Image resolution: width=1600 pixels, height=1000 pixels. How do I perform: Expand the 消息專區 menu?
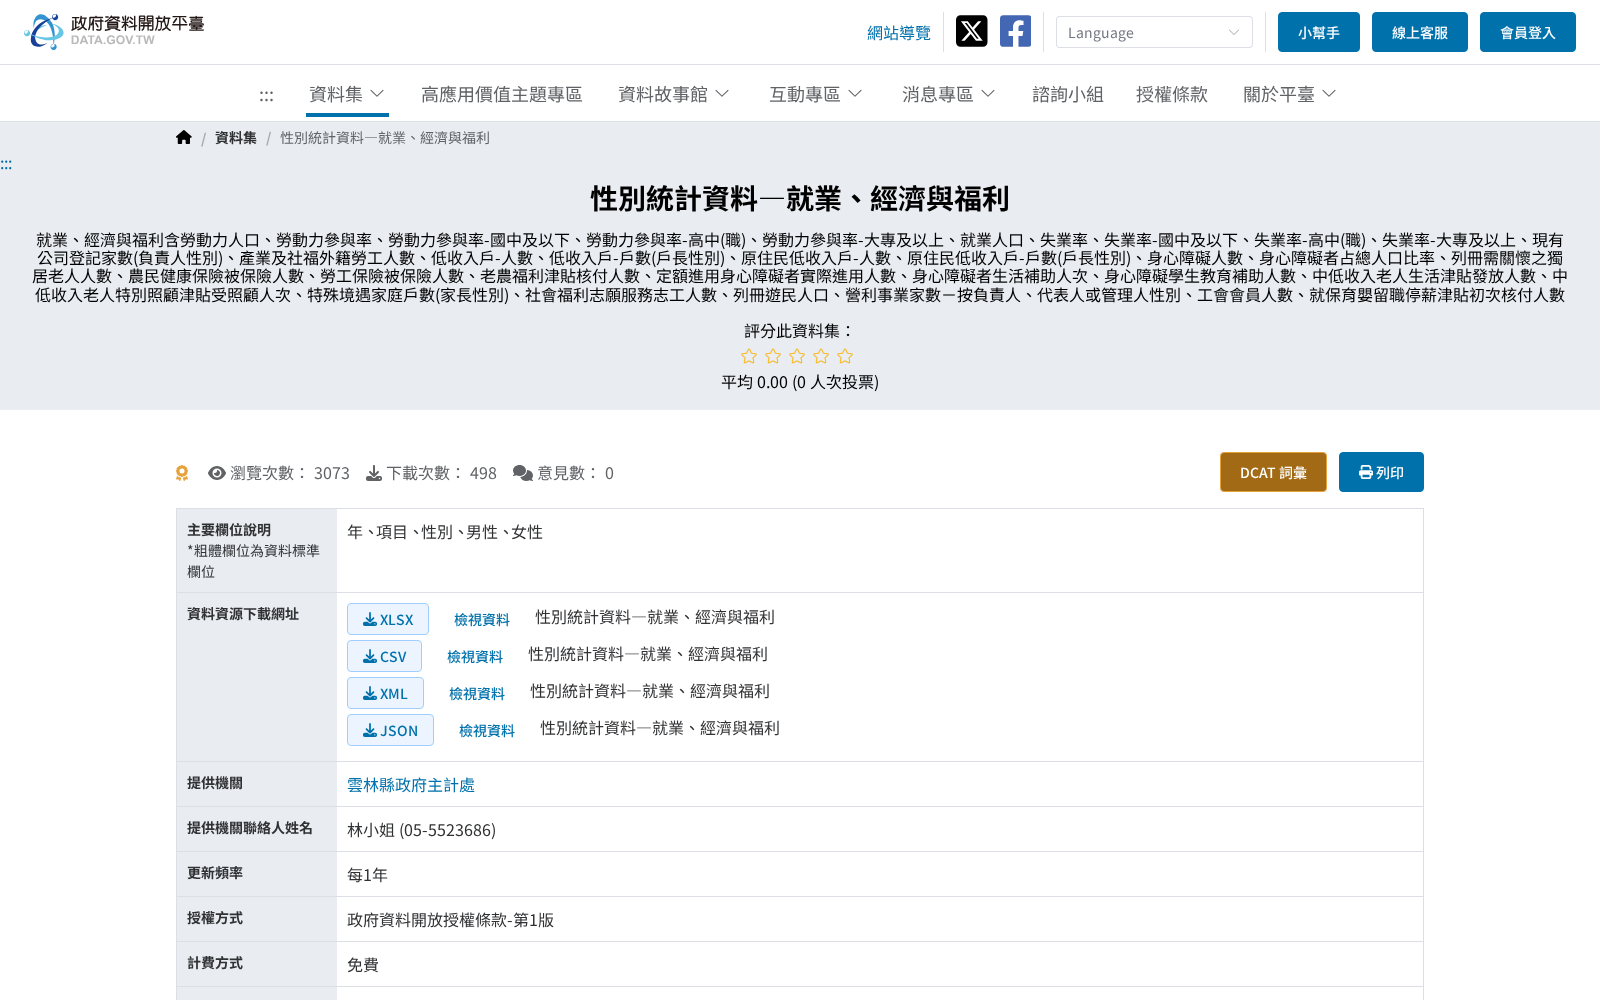click(949, 94)
